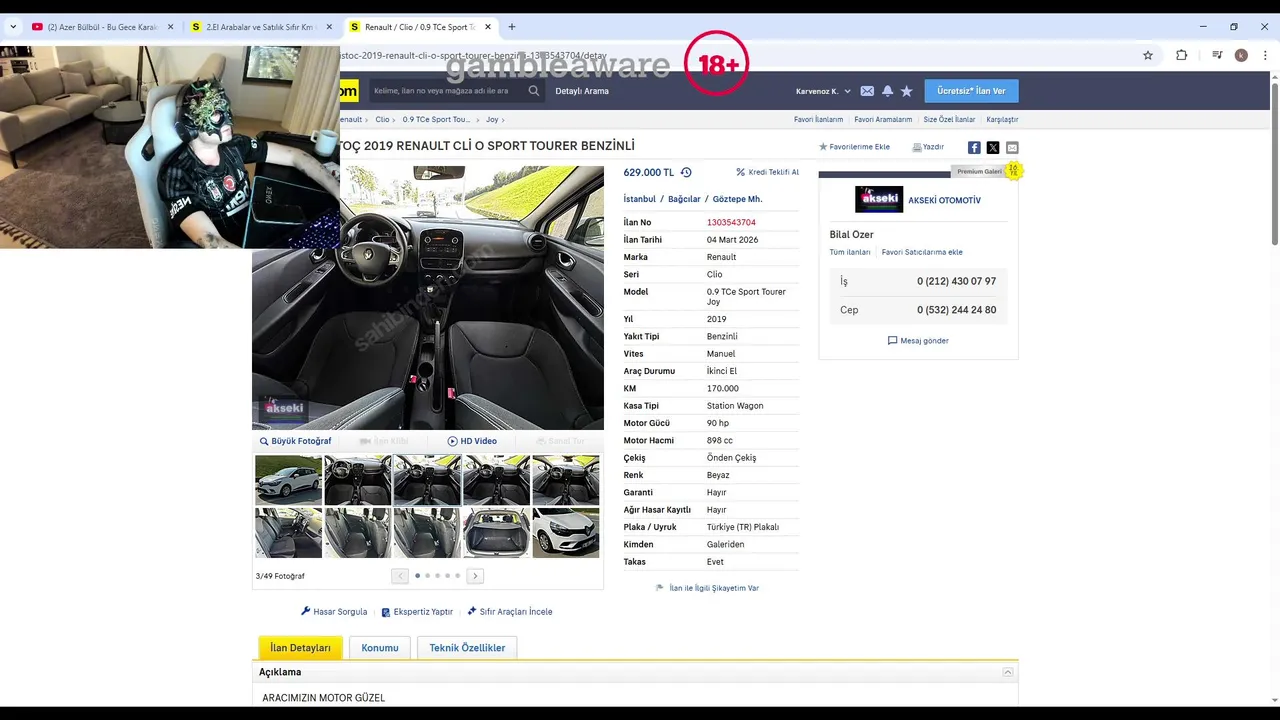
Task: Open the notifications bell icon
Action: click(x=887, y=91)
